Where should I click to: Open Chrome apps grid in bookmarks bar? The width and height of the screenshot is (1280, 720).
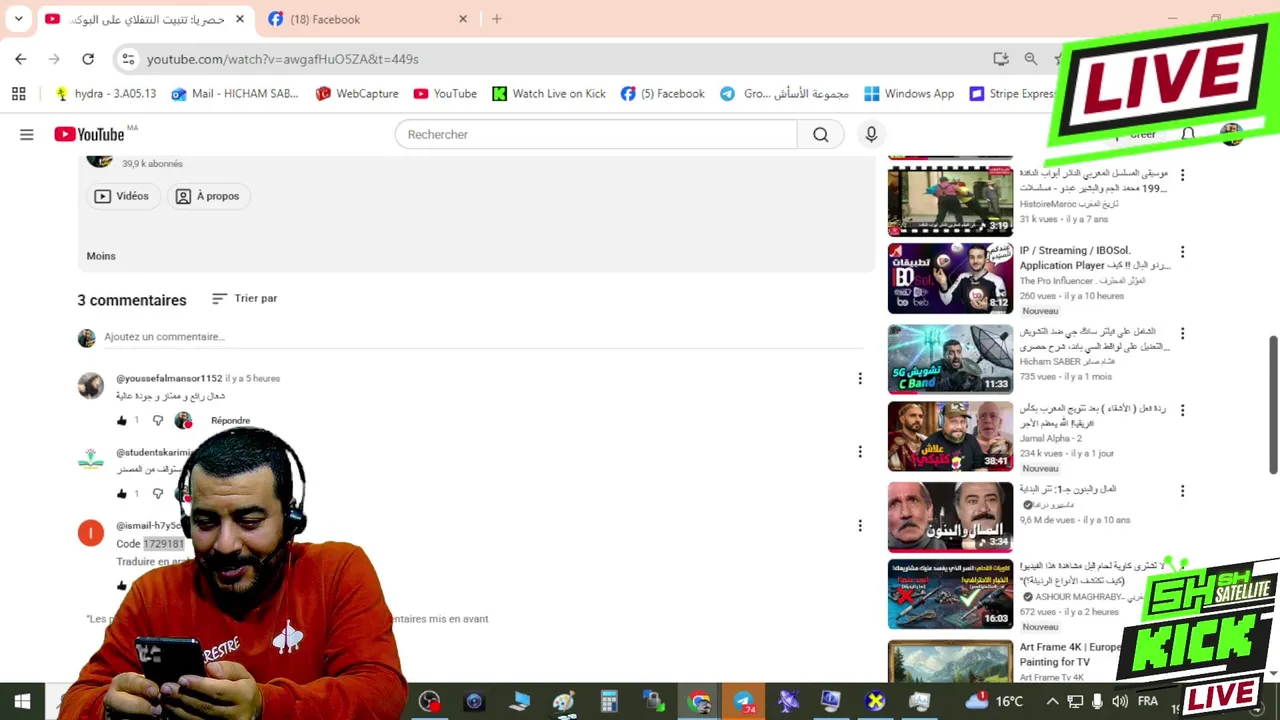click(18, 93)
